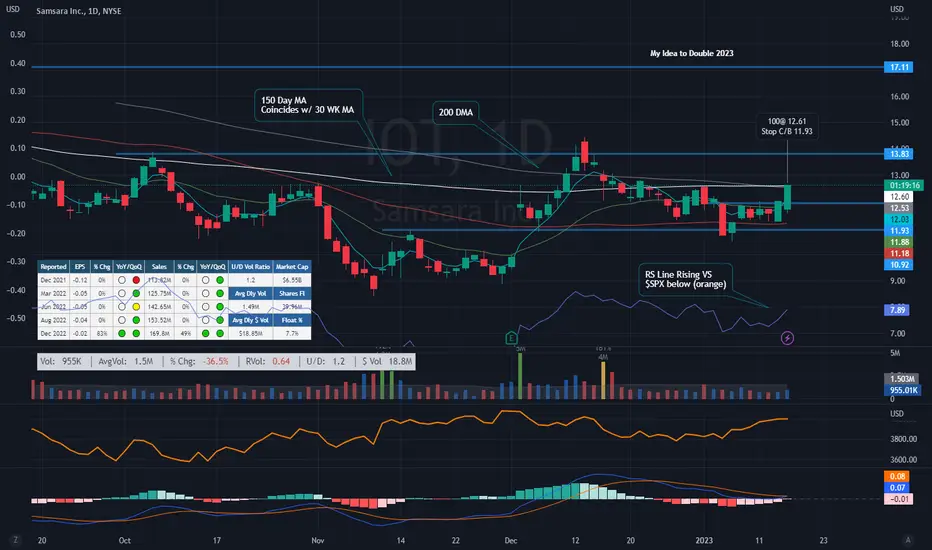Select the 'RS Line Rising VS $SPX' note
This screenshot has width=932, height=550.
pos(686,279)
